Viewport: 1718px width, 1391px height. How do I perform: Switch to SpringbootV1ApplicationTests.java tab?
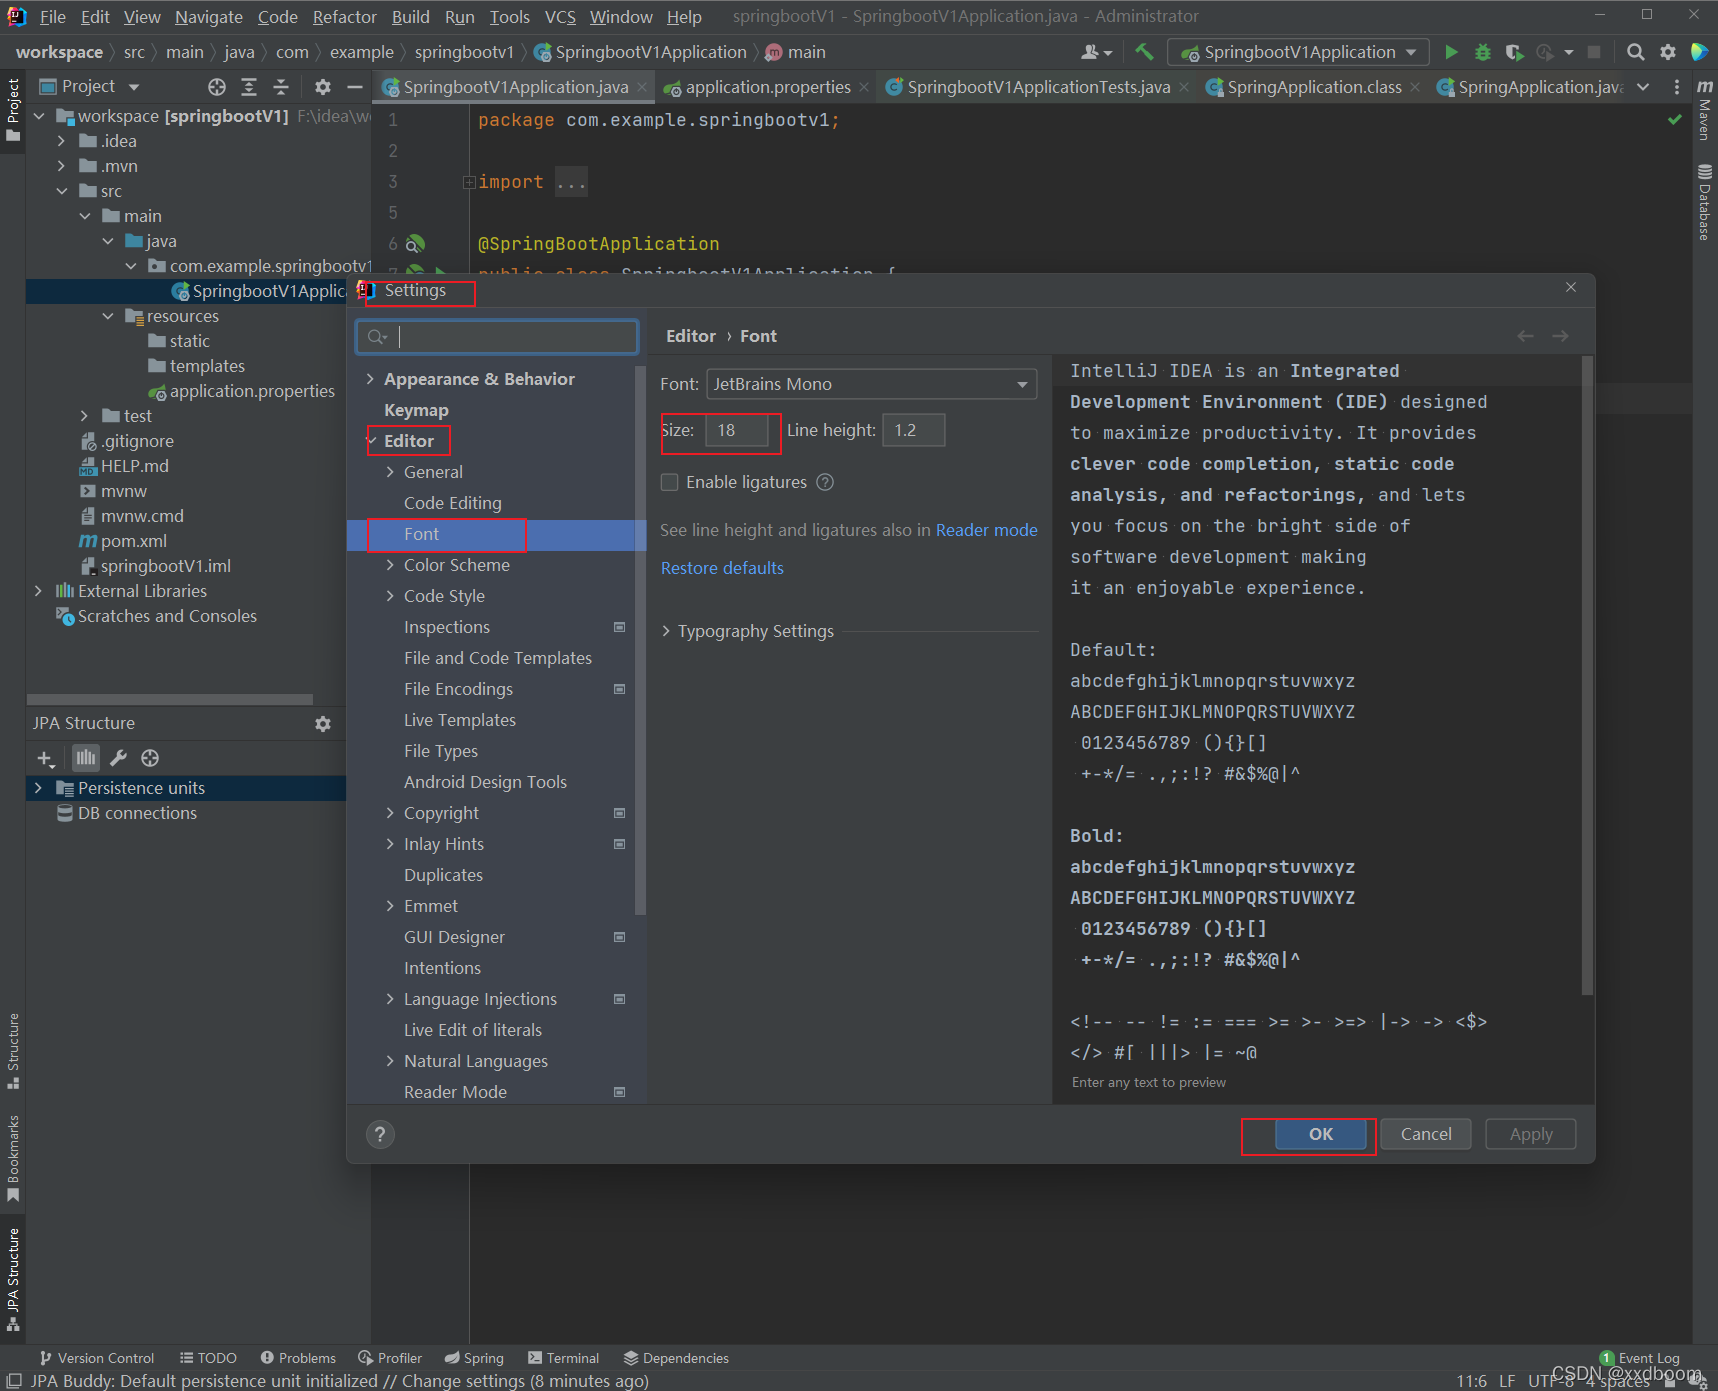pyautogui.click(x=1038, y=87)
